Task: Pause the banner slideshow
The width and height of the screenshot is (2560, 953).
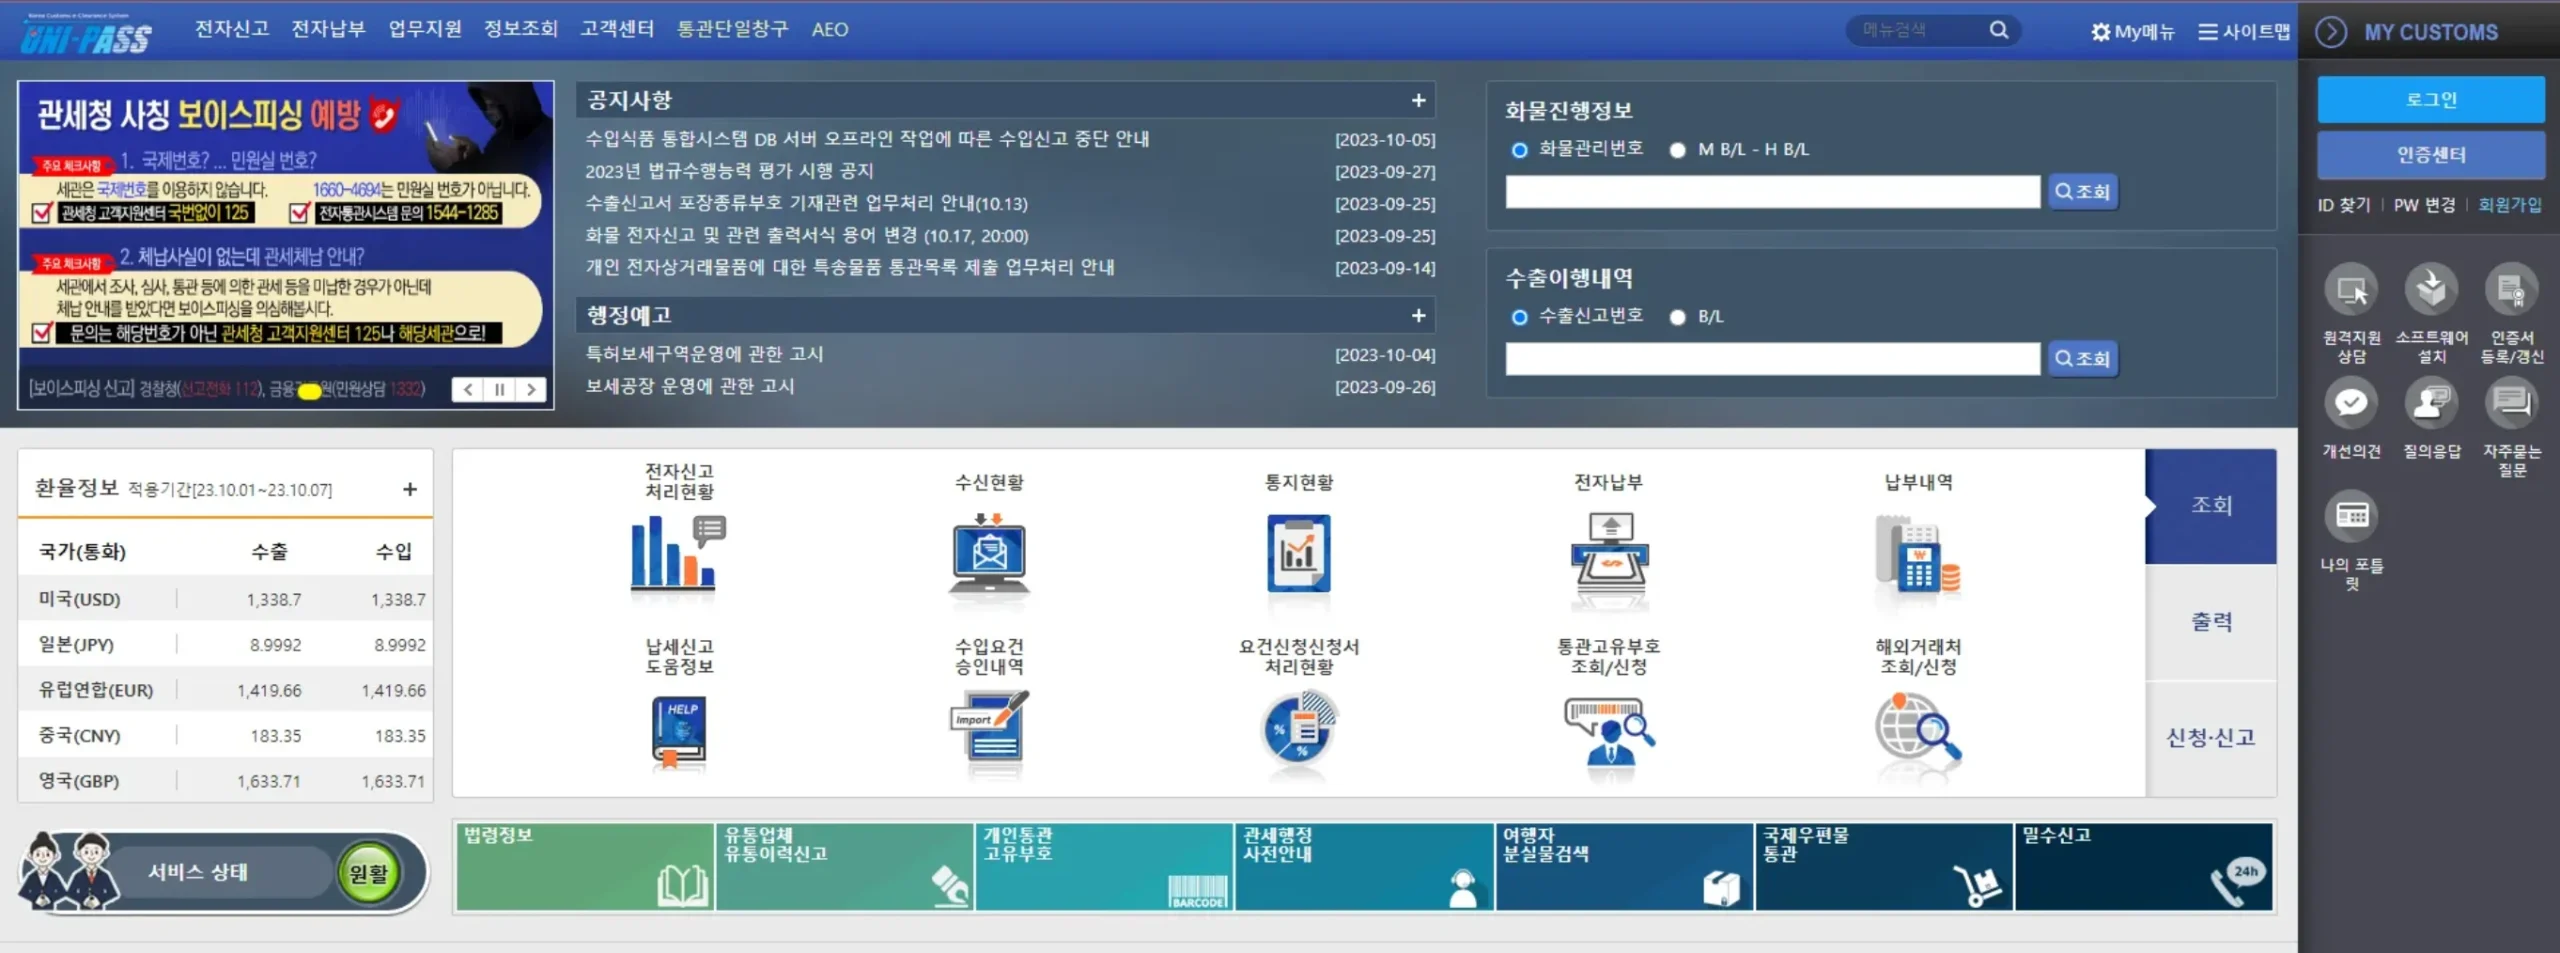Action: [499, 390]
